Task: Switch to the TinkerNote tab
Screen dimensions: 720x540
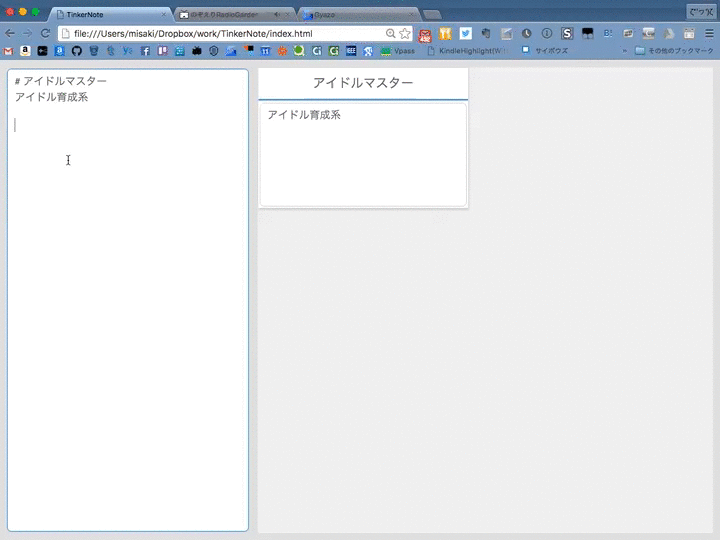Action: pyautogui.click(x=110, y=15)
